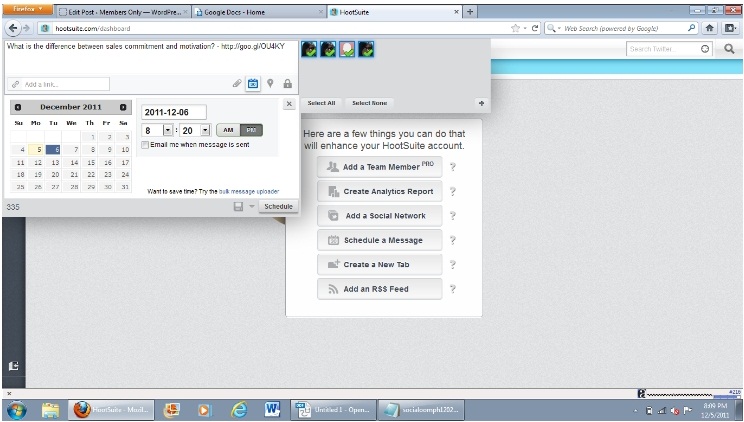The image size is (744, 422).
Task: Click the reload page icon
Action: 535,28
